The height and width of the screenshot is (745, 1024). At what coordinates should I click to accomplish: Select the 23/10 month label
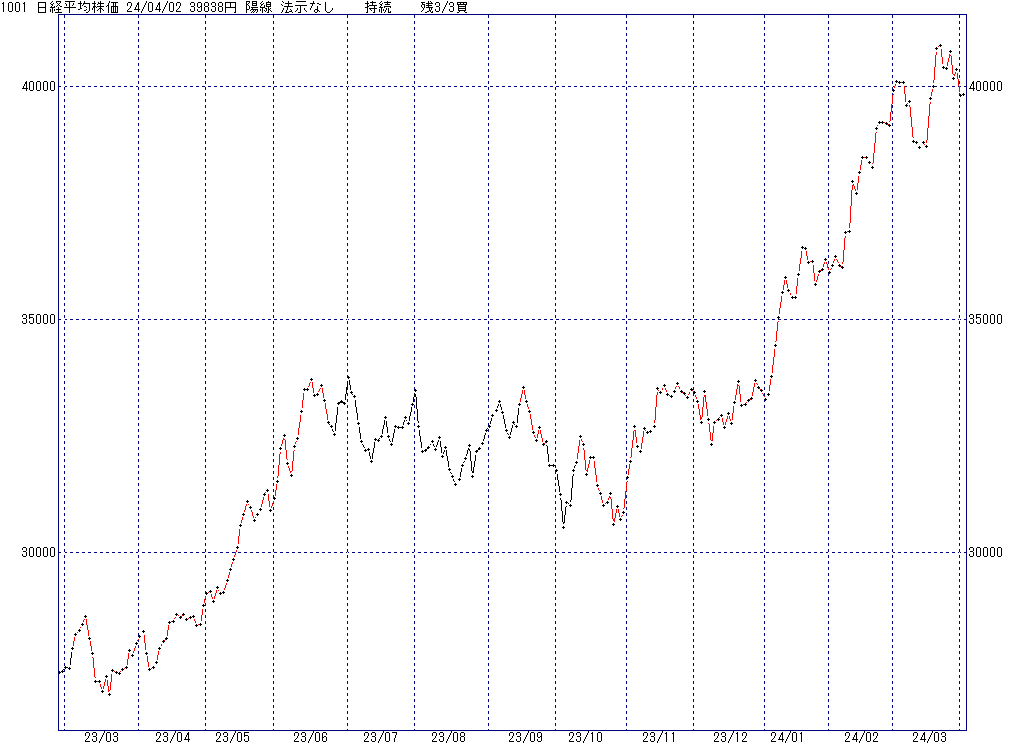tap(586, 737)
